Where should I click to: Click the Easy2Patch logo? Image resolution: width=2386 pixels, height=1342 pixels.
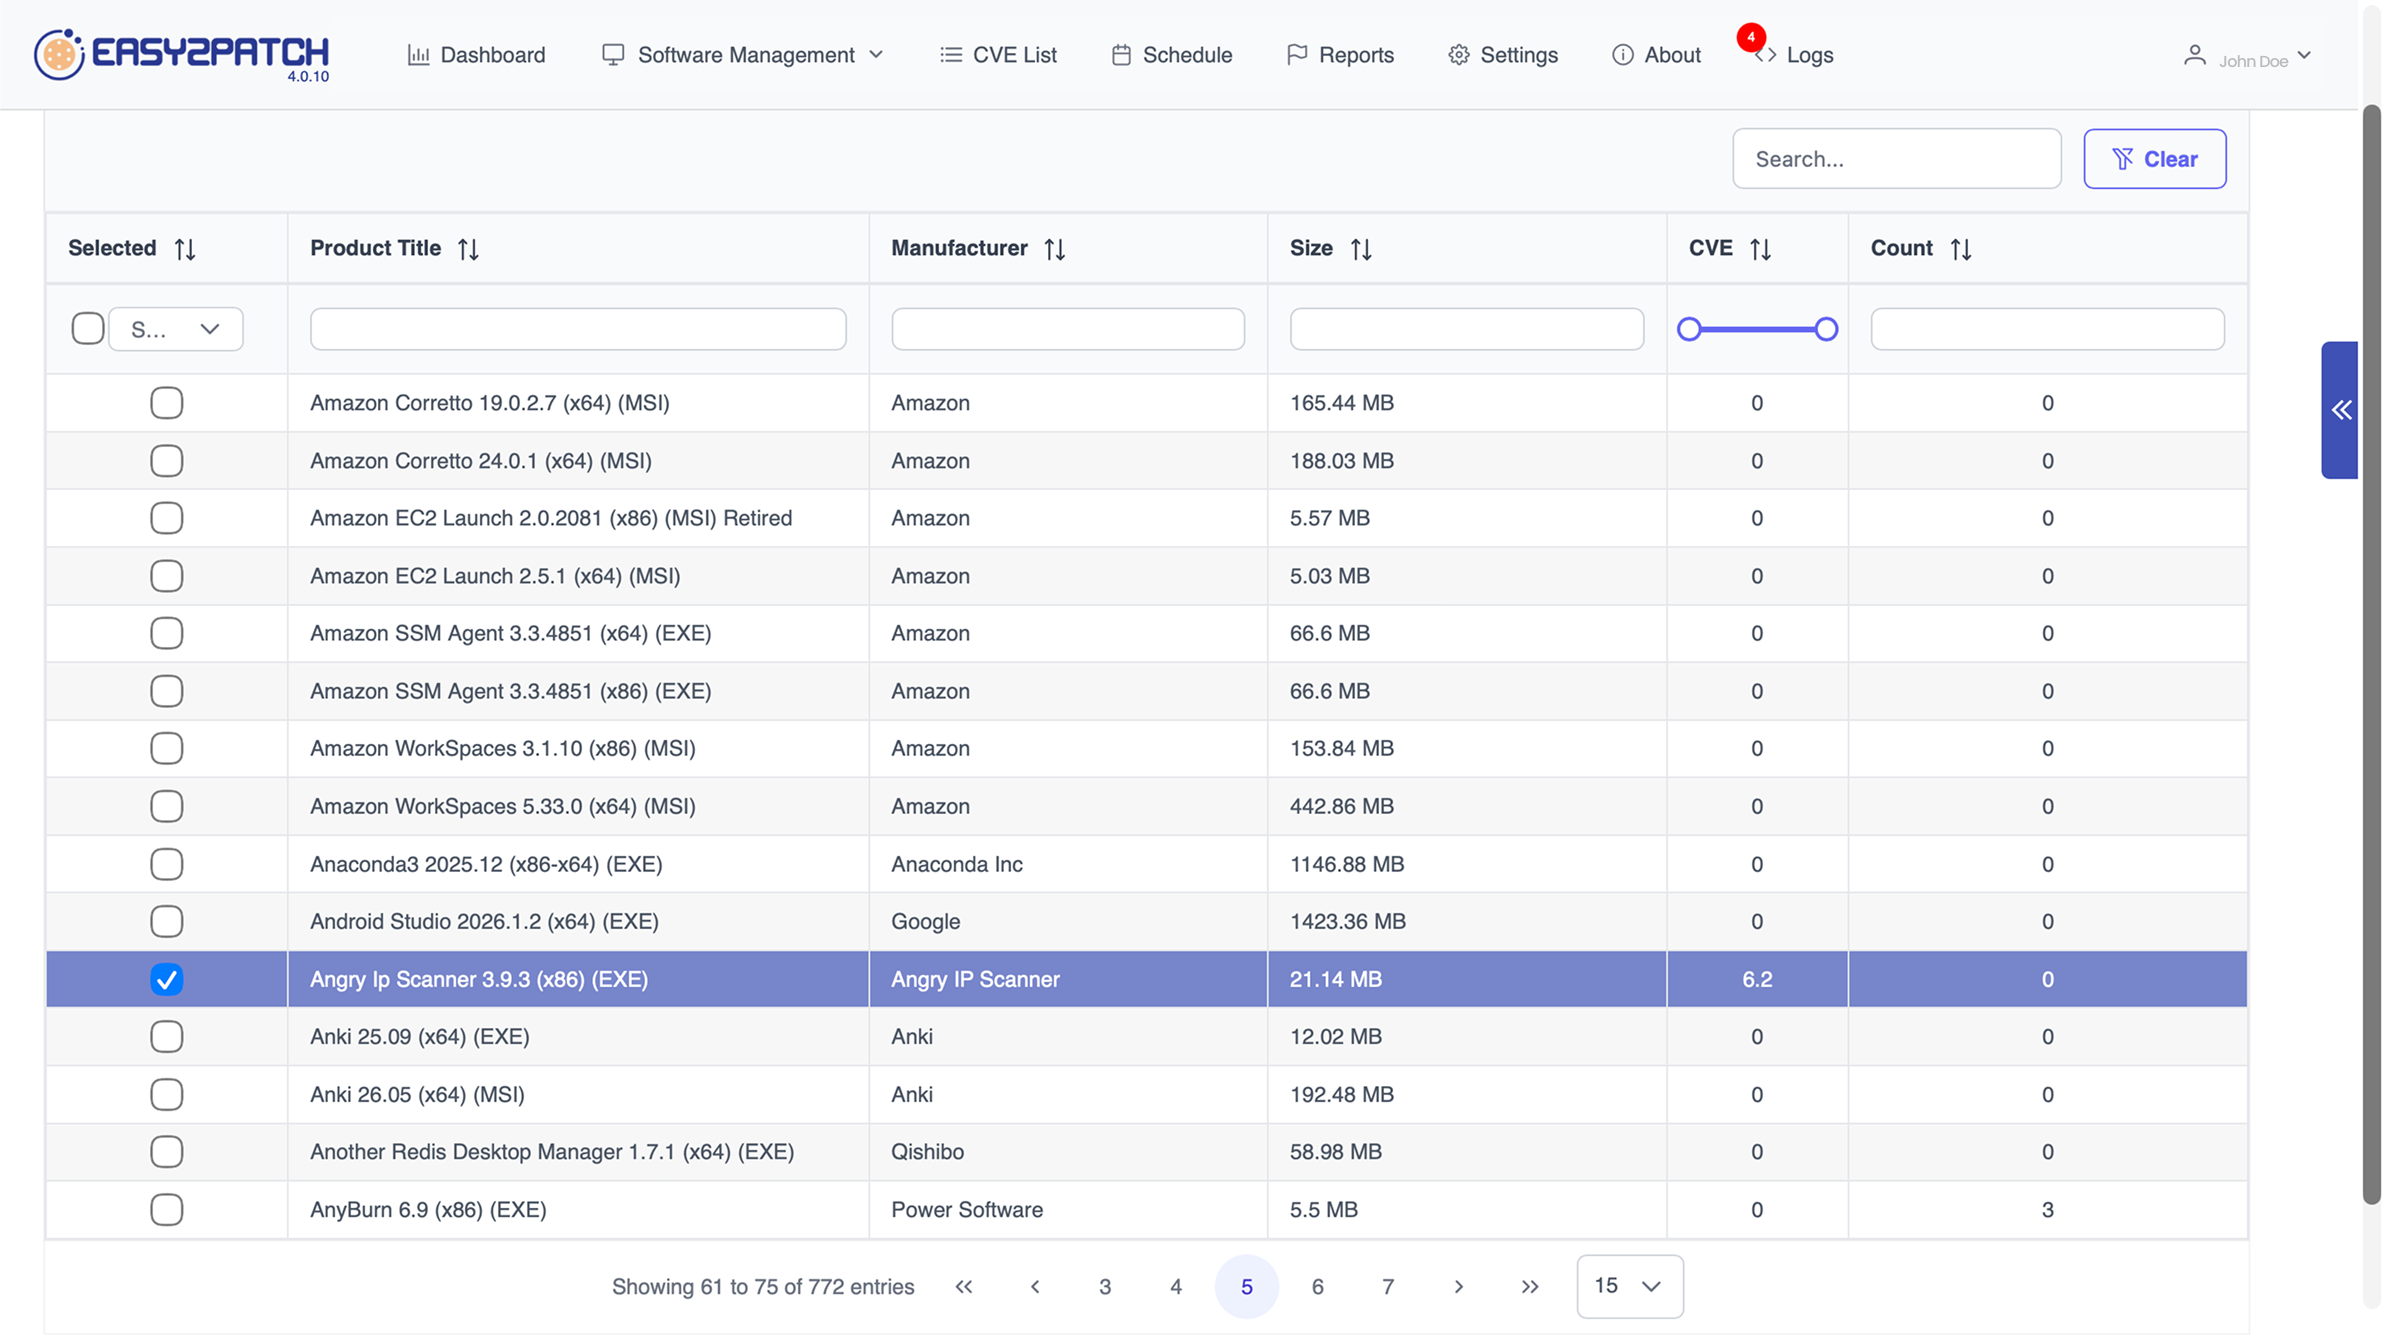tap(181, 55)
